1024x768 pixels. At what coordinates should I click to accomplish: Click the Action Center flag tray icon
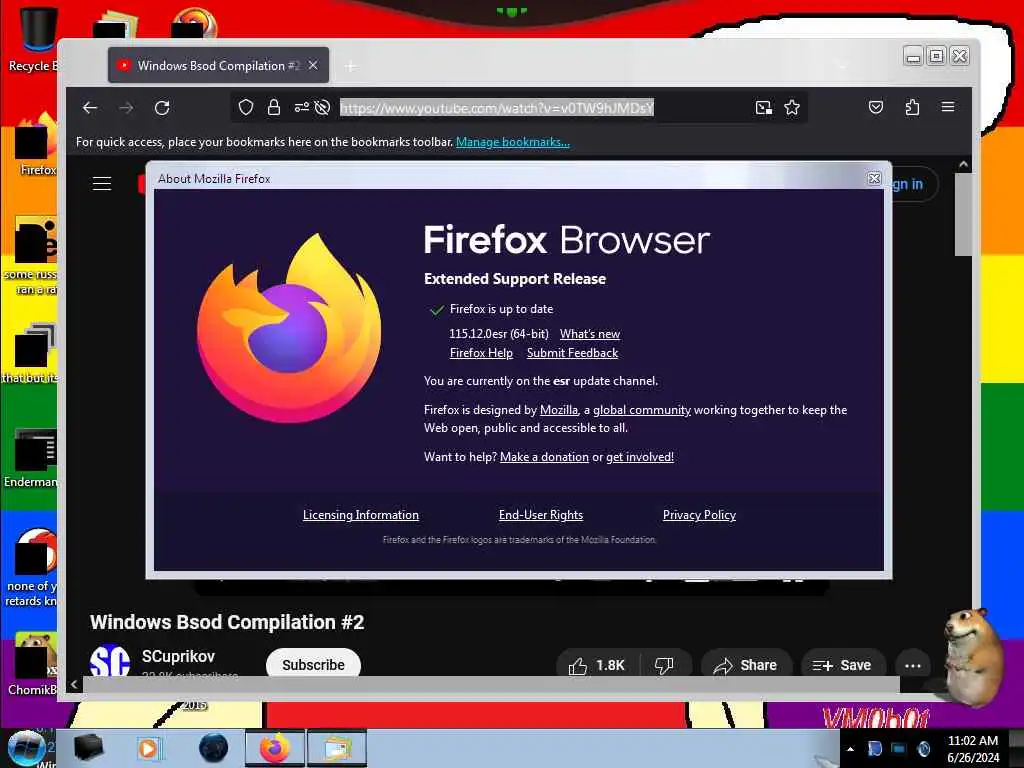click(x=874, y=748)
